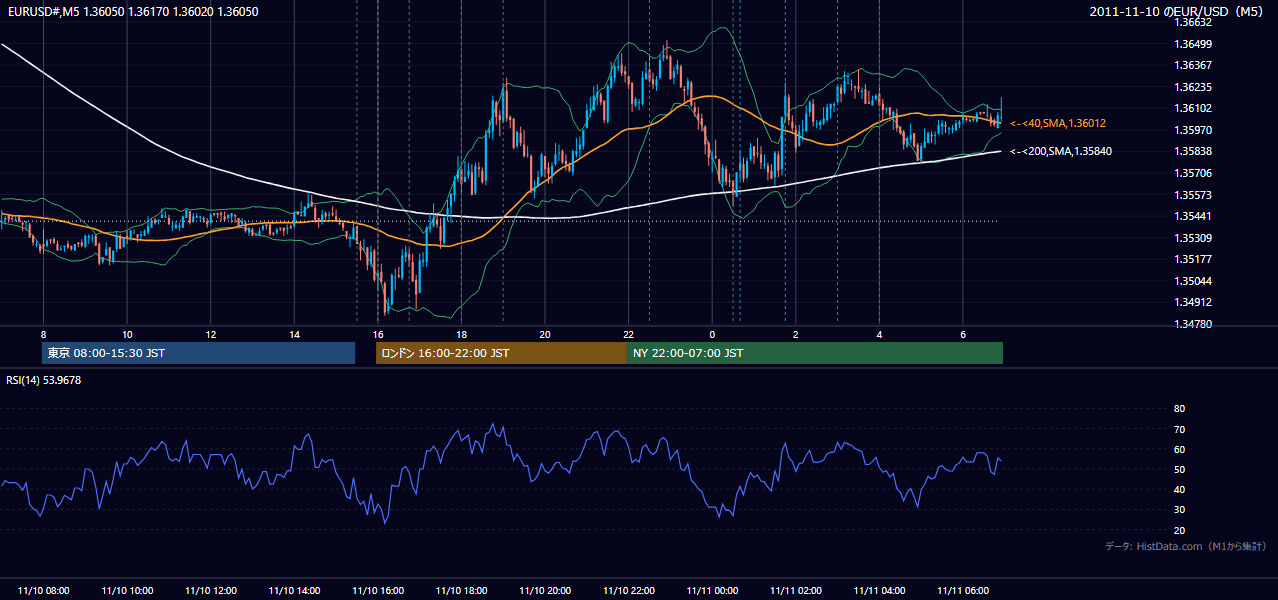
Task: Click RSI scale level 40
Action: [1179, 490]
